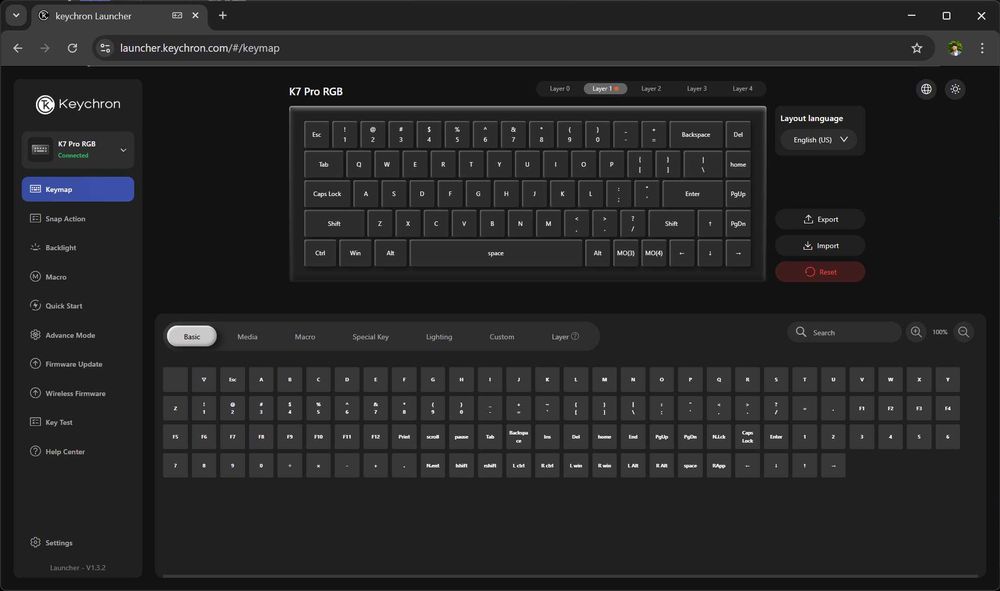The image size is (1000, 591).
Task: Select the Layer keycode tab
Action: click(x=564, y=337)
